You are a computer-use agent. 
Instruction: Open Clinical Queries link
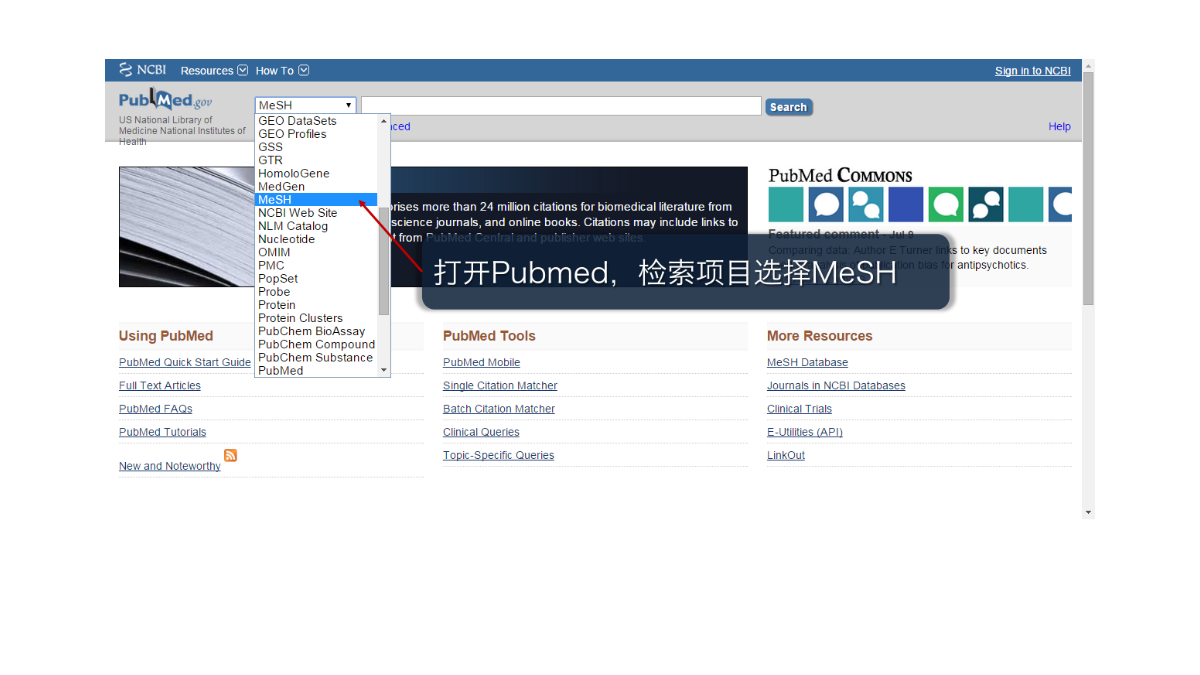[x=481, y=433]
